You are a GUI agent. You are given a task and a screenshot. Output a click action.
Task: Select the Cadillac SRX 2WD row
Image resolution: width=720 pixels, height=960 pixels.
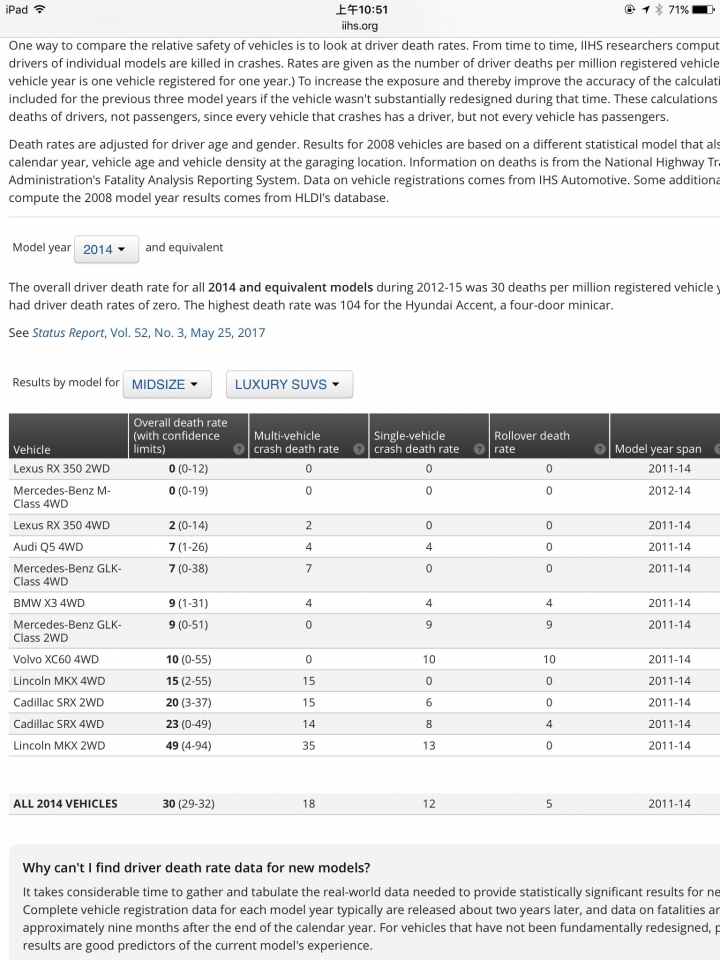pyautogui.click(x=364, y=702)
